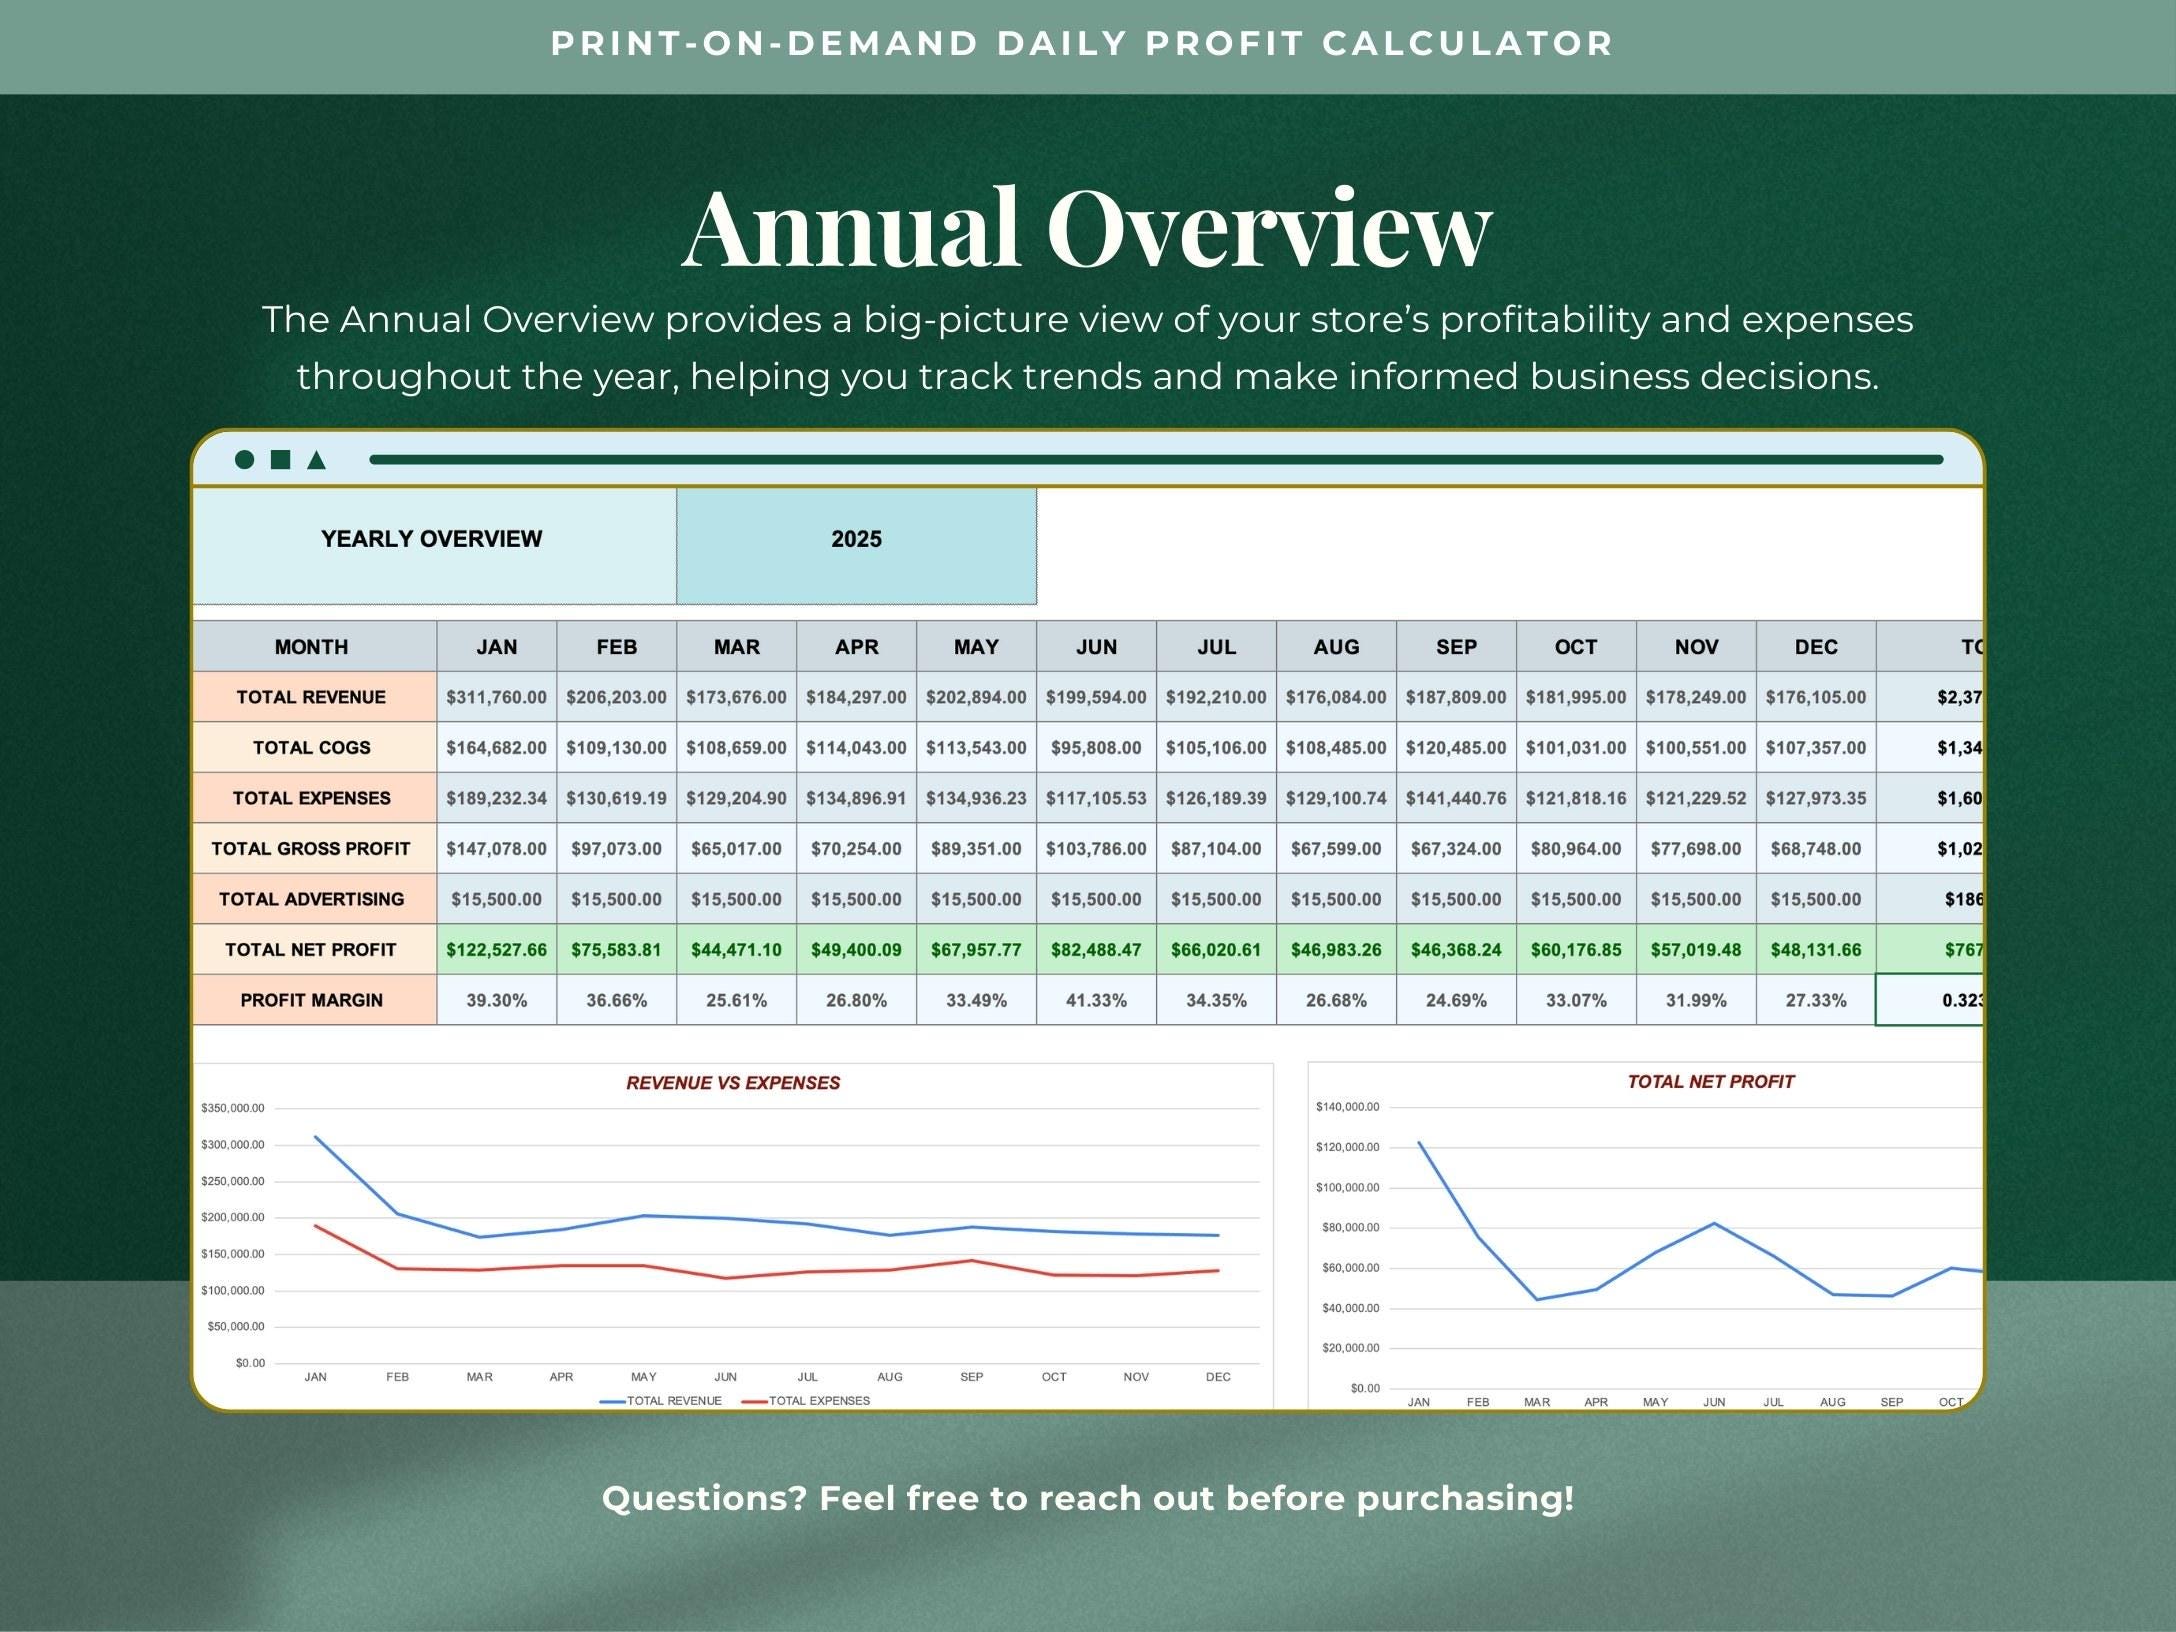Click the TOTAL REVENUE legend entry
The width and height of the screenshot is (2176, 1632).
661,1401
